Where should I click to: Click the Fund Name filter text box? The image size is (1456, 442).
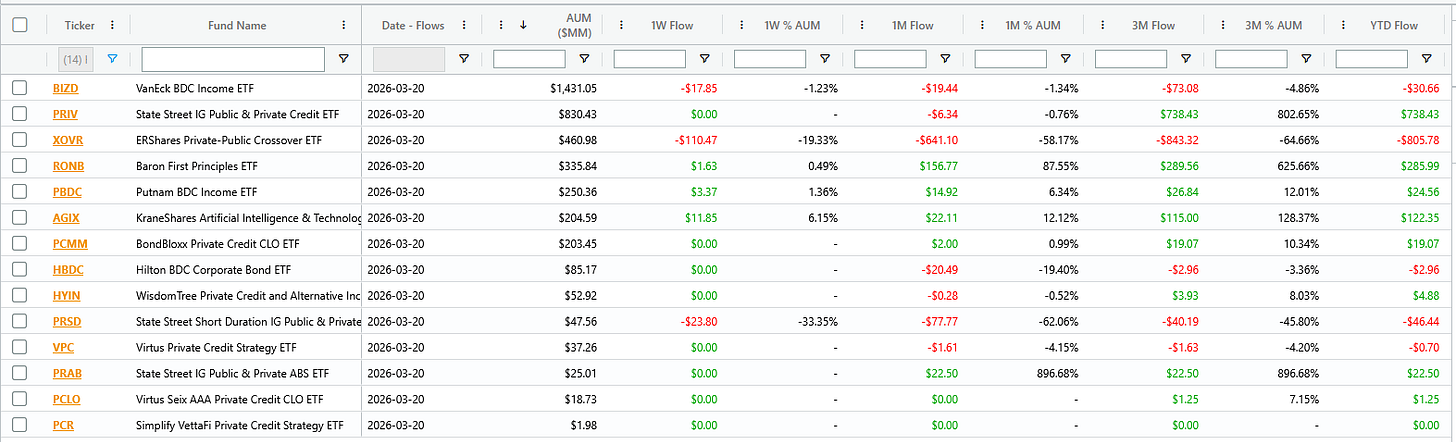click(x=233, y=59)
